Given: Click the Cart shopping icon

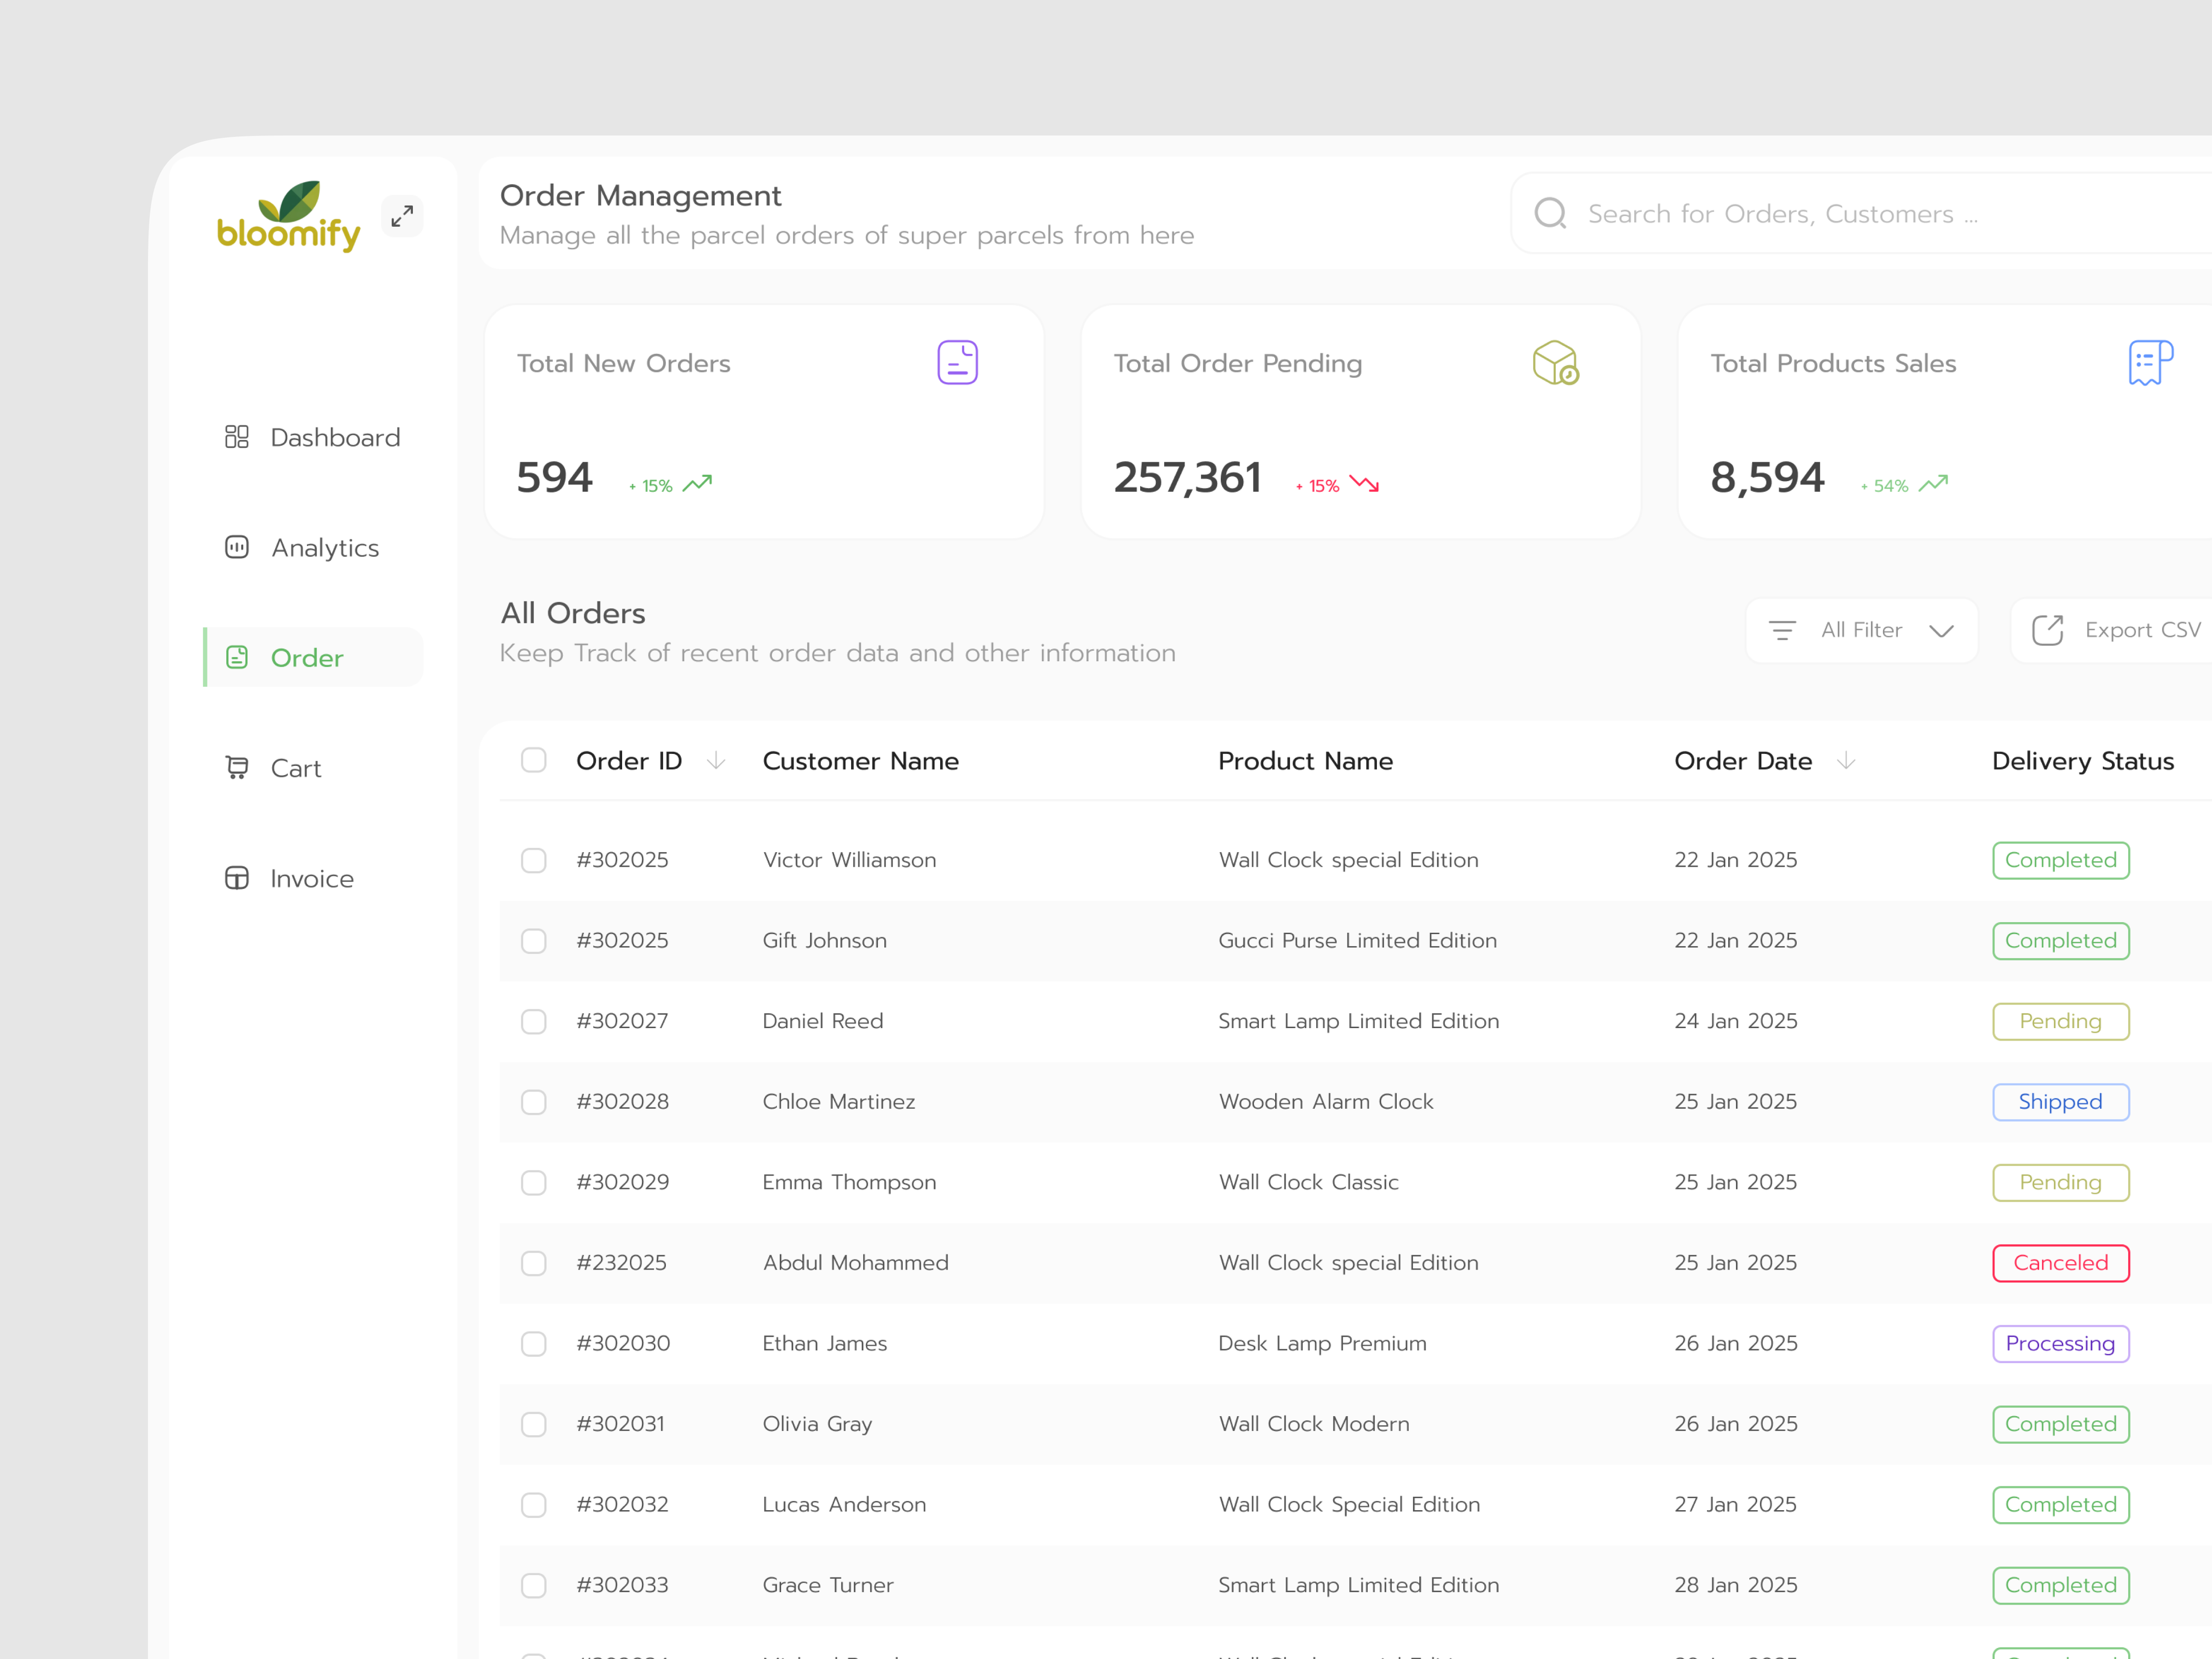Looking at the screenshot, I should [237, 767].
